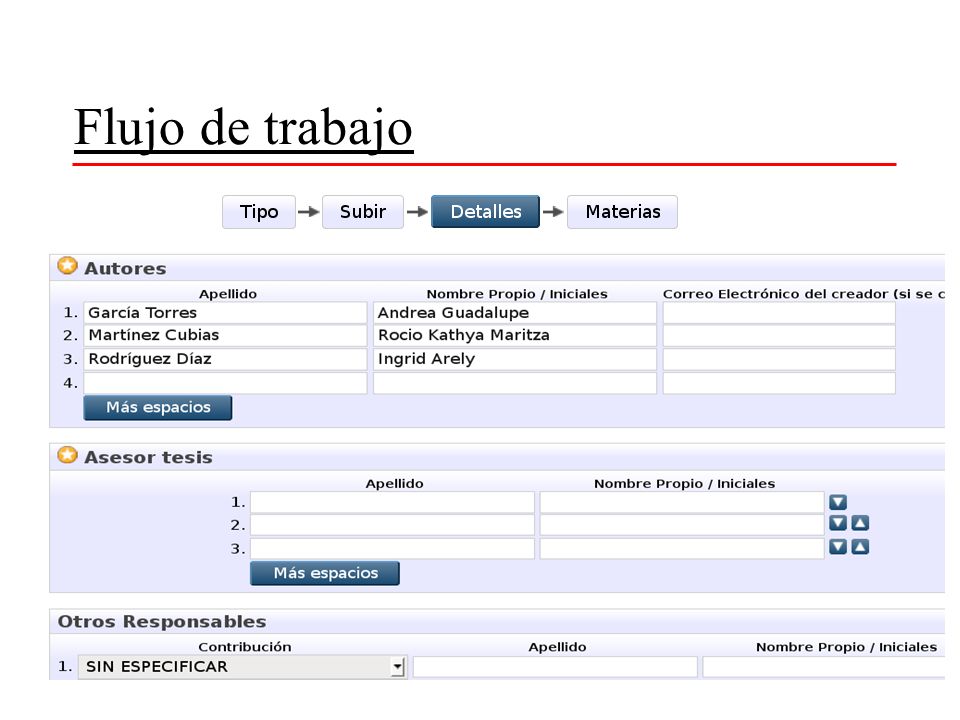Focus the empty author 4 Apellido field
This screenshot has height=720, width=960.
[x=225, y=383]
